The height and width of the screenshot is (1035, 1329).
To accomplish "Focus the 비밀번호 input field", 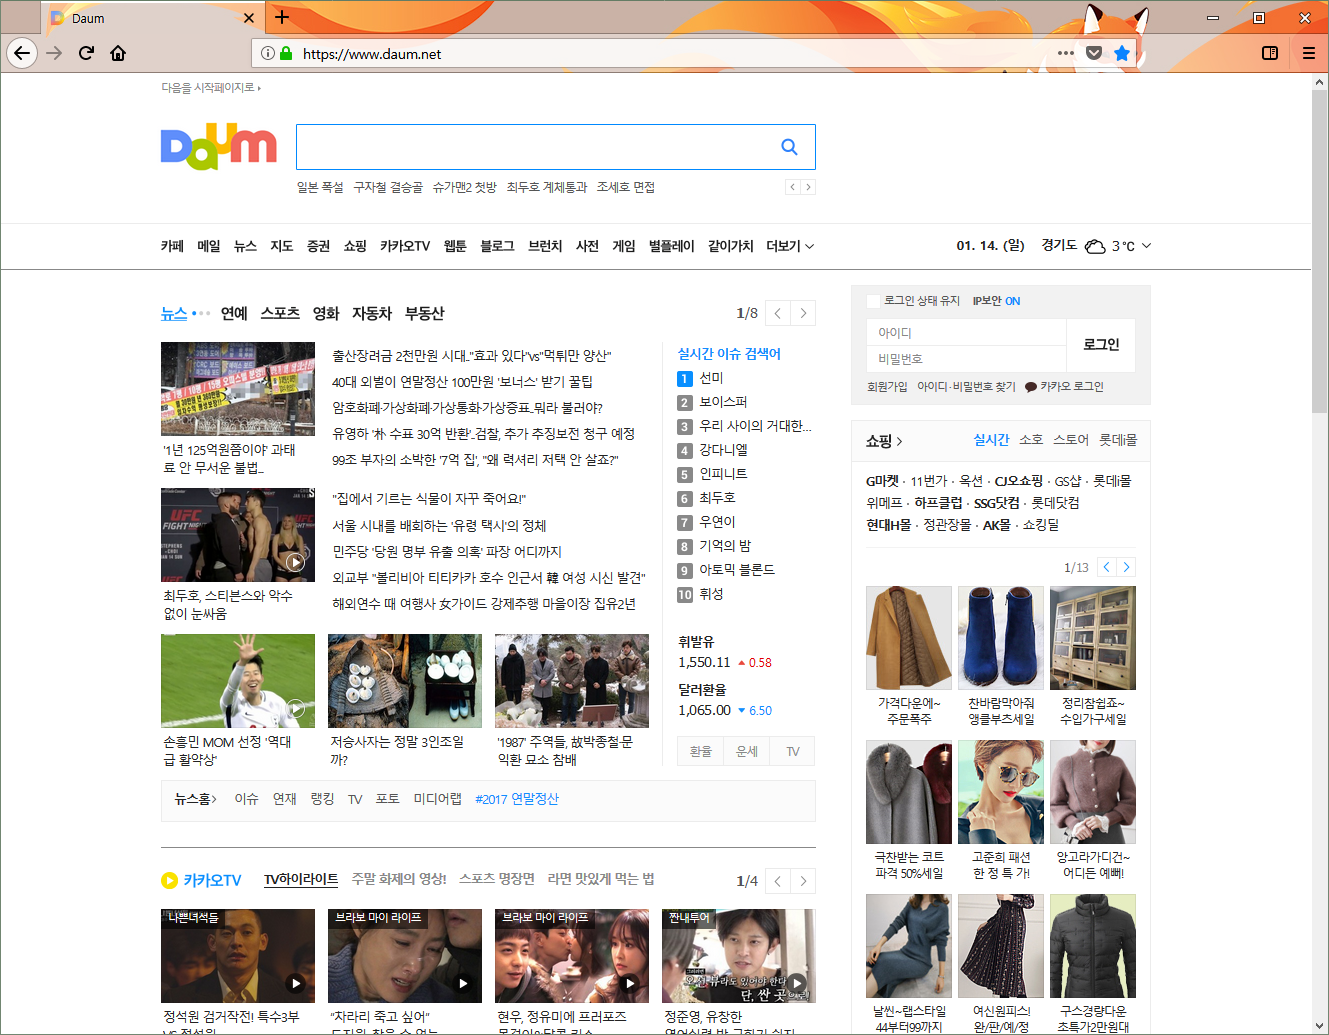I will pos(967,359).
